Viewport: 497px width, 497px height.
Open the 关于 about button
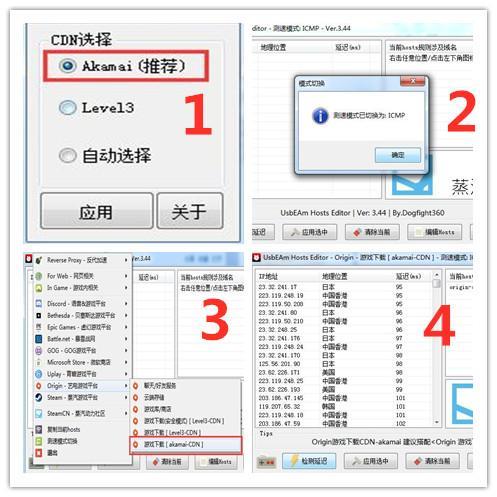(x=190, y=211)
